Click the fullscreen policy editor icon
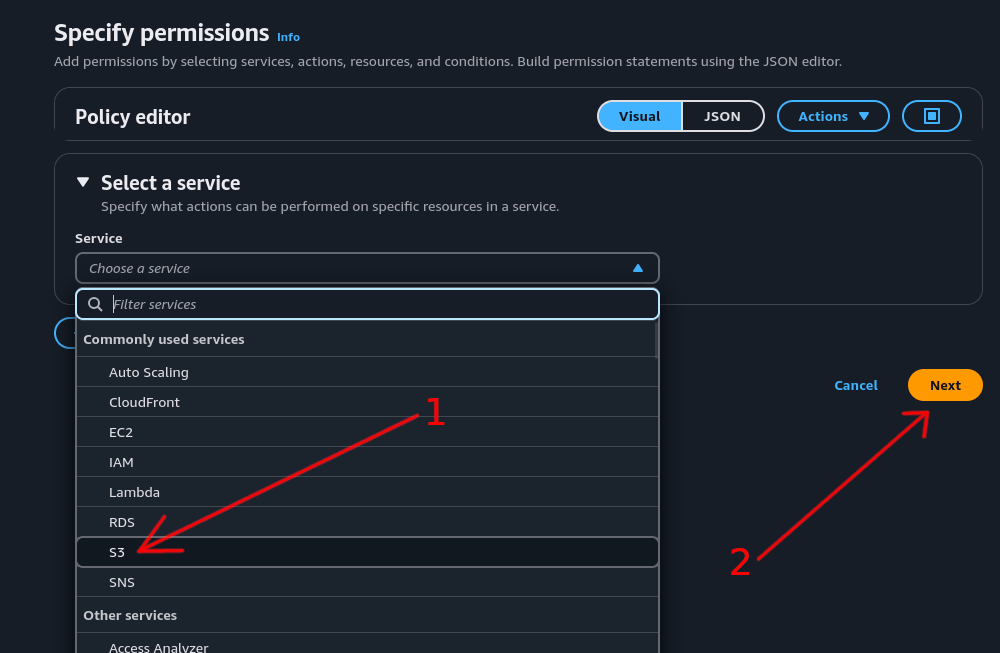 [x=931, y=116]
